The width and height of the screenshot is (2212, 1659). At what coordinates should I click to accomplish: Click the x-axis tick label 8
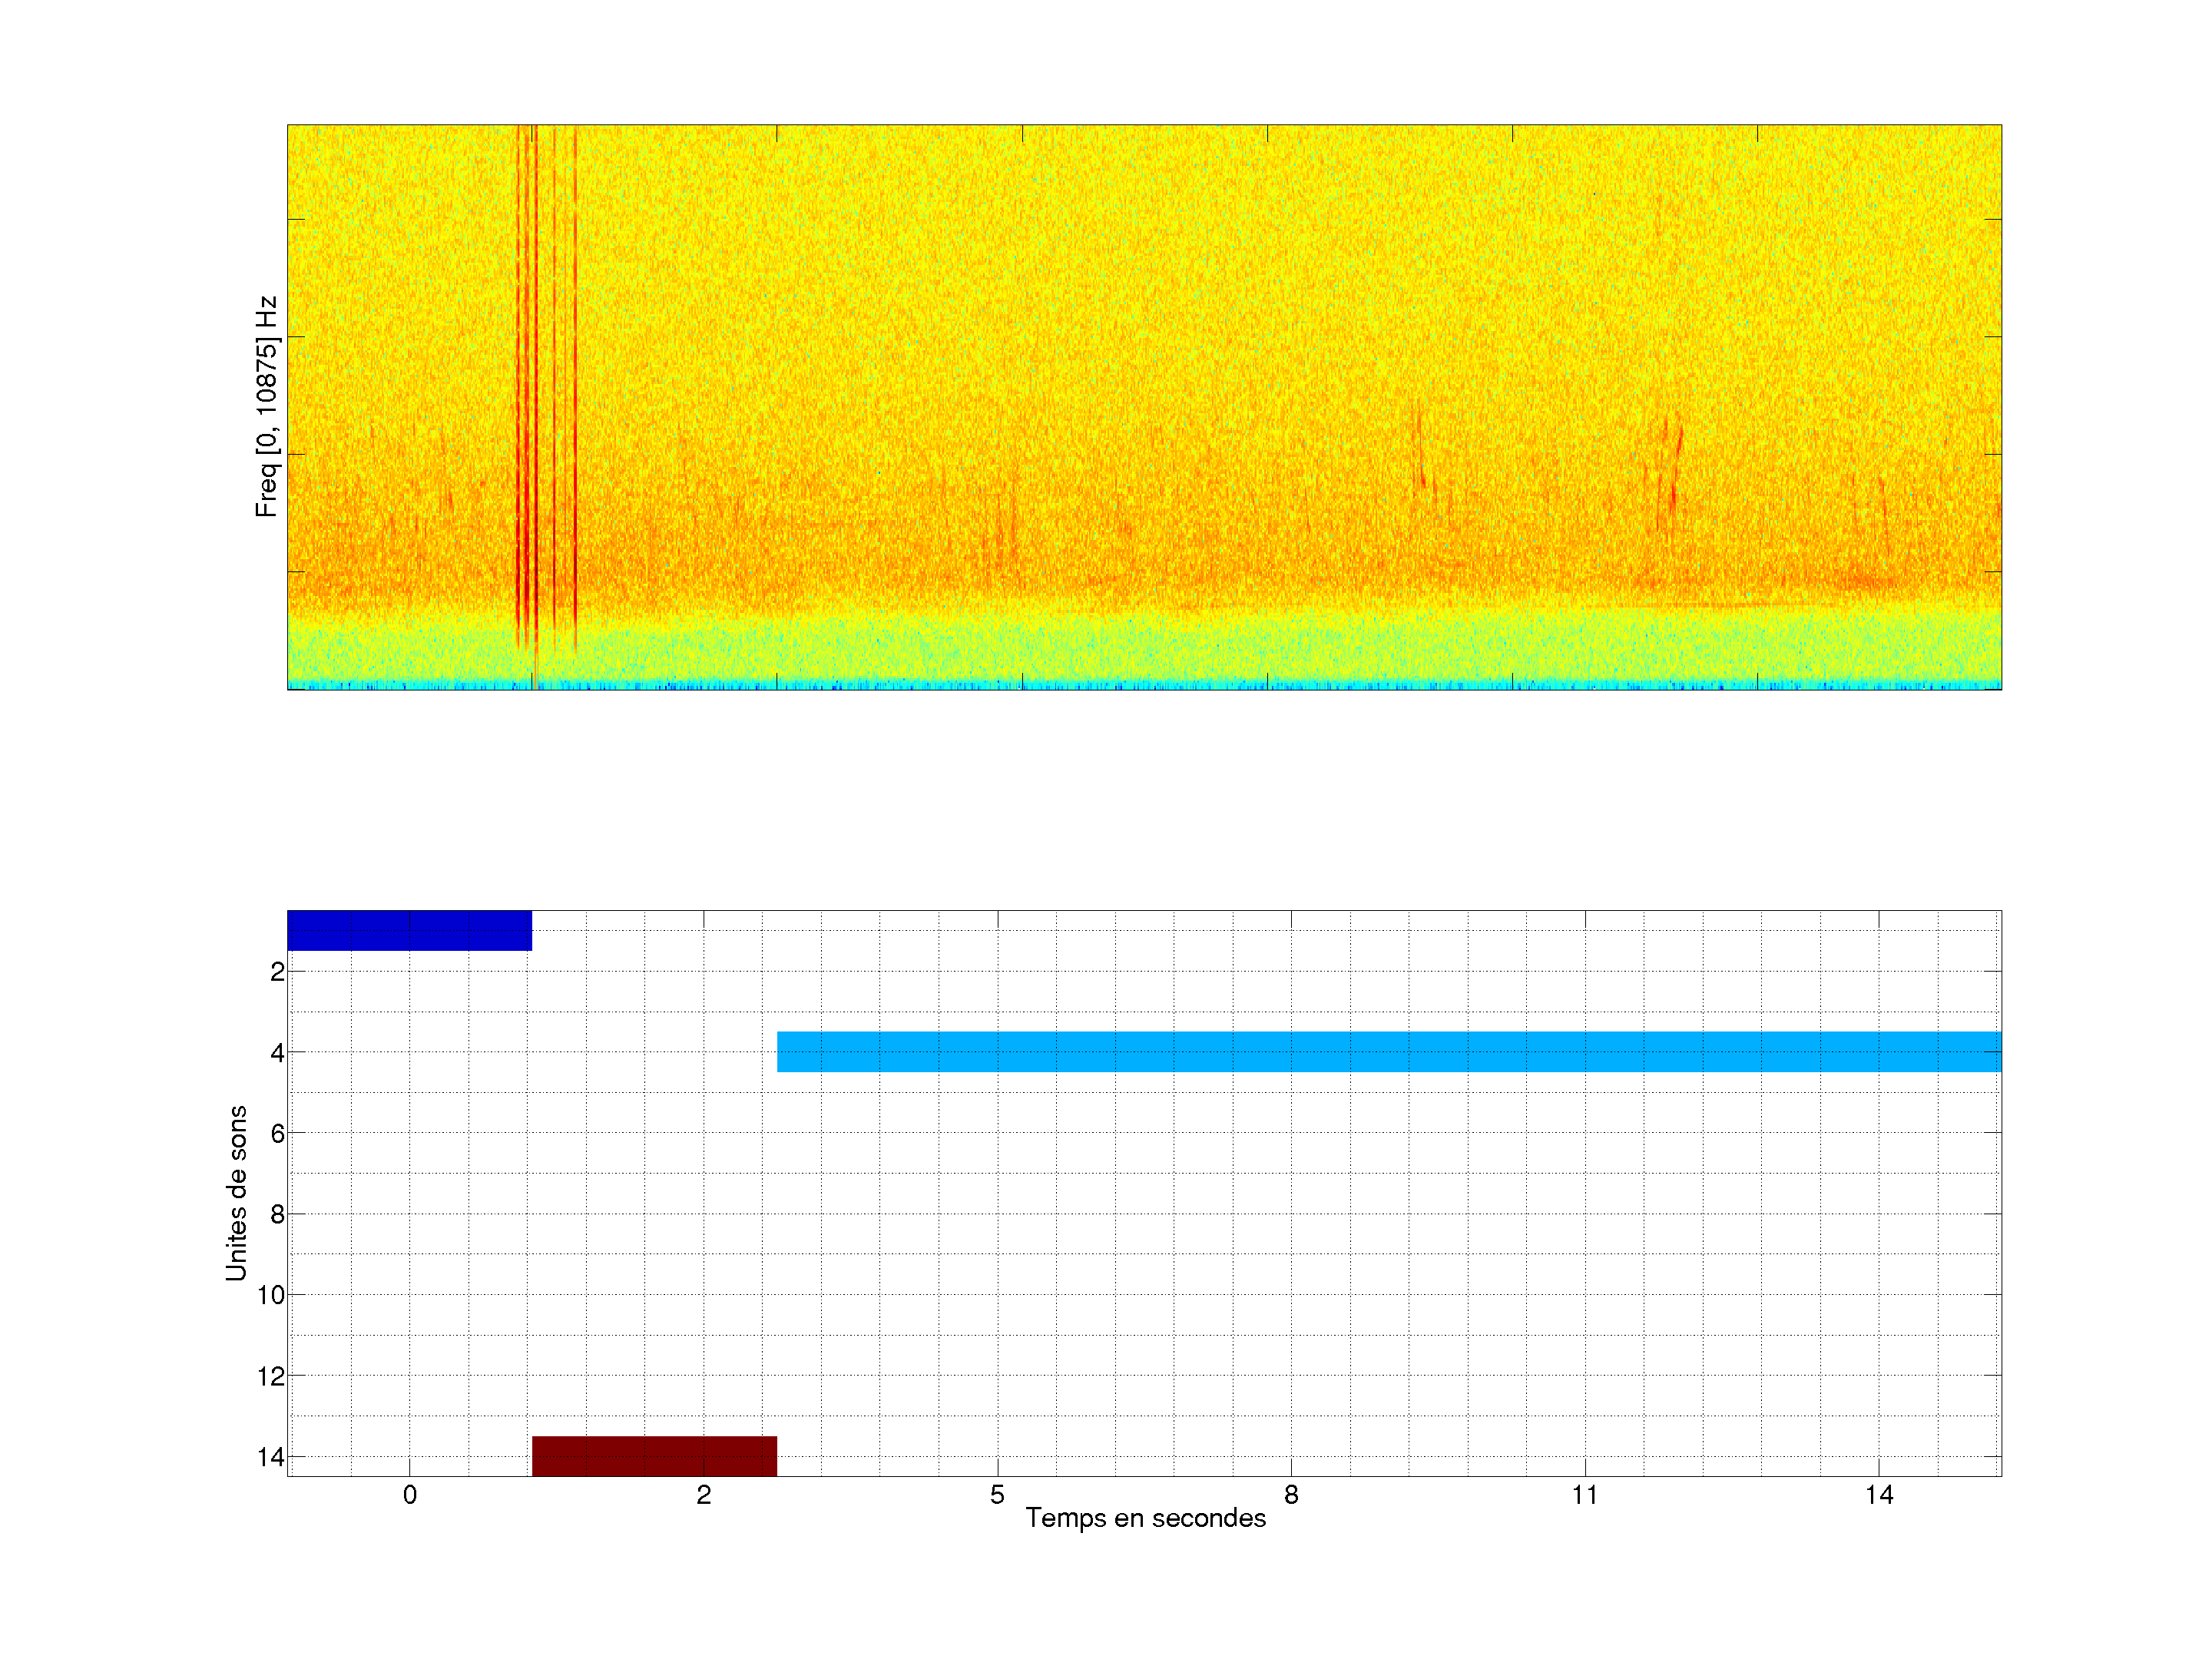[x=1291, y=1495]
